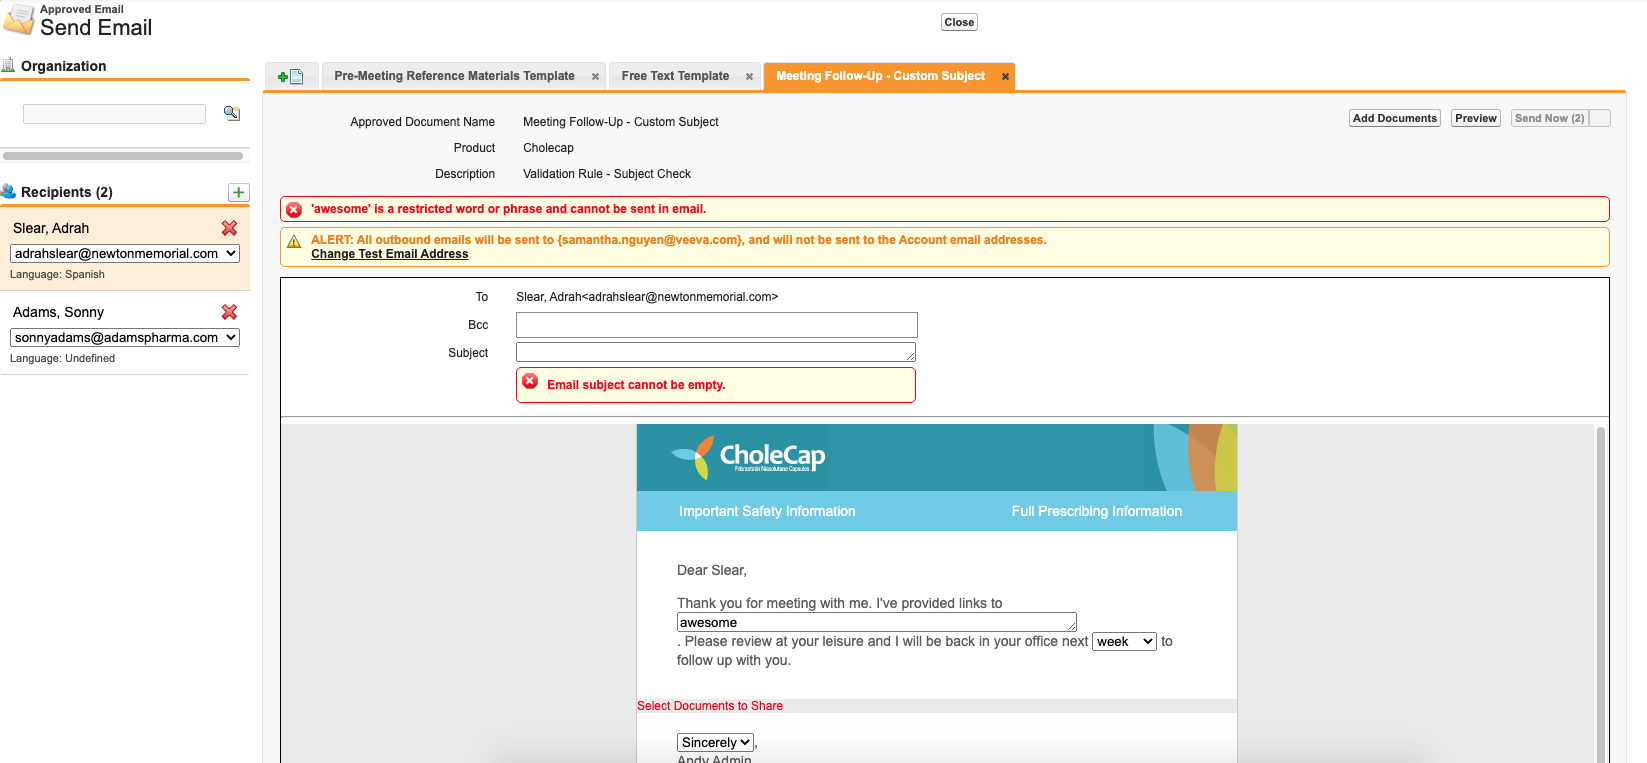The width and height of the screenshot is (1647, 763).
Task: Switch to the Free Text Template tab
Action: [x=675, y=76]
